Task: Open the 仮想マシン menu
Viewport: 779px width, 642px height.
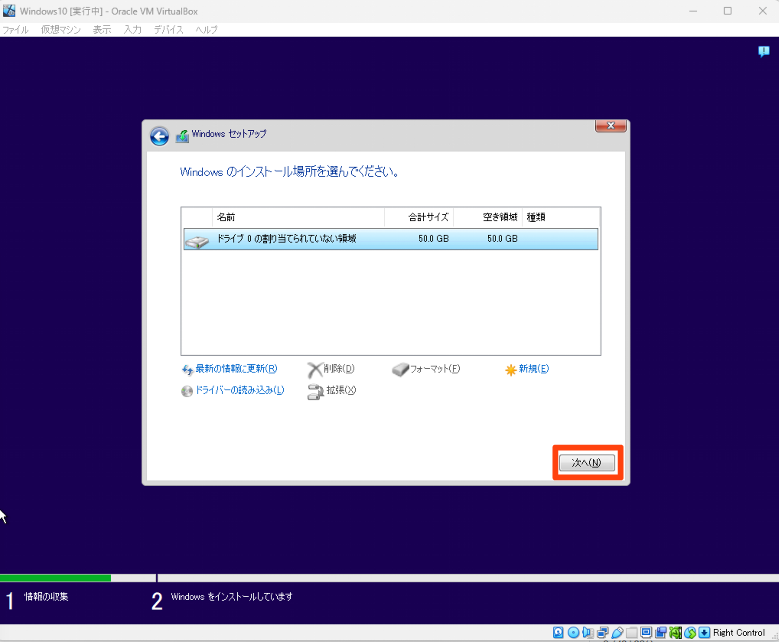Action: (61, 30)
